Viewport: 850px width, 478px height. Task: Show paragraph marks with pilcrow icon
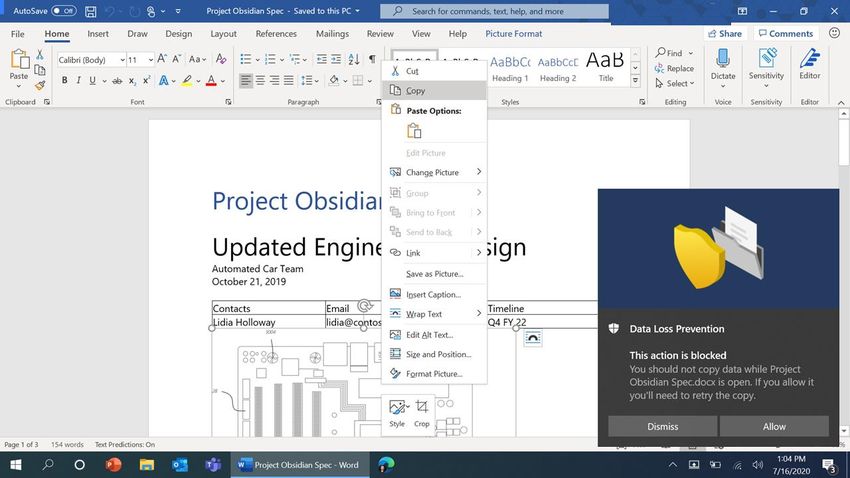pyautogui.click(x=372, y=60)
